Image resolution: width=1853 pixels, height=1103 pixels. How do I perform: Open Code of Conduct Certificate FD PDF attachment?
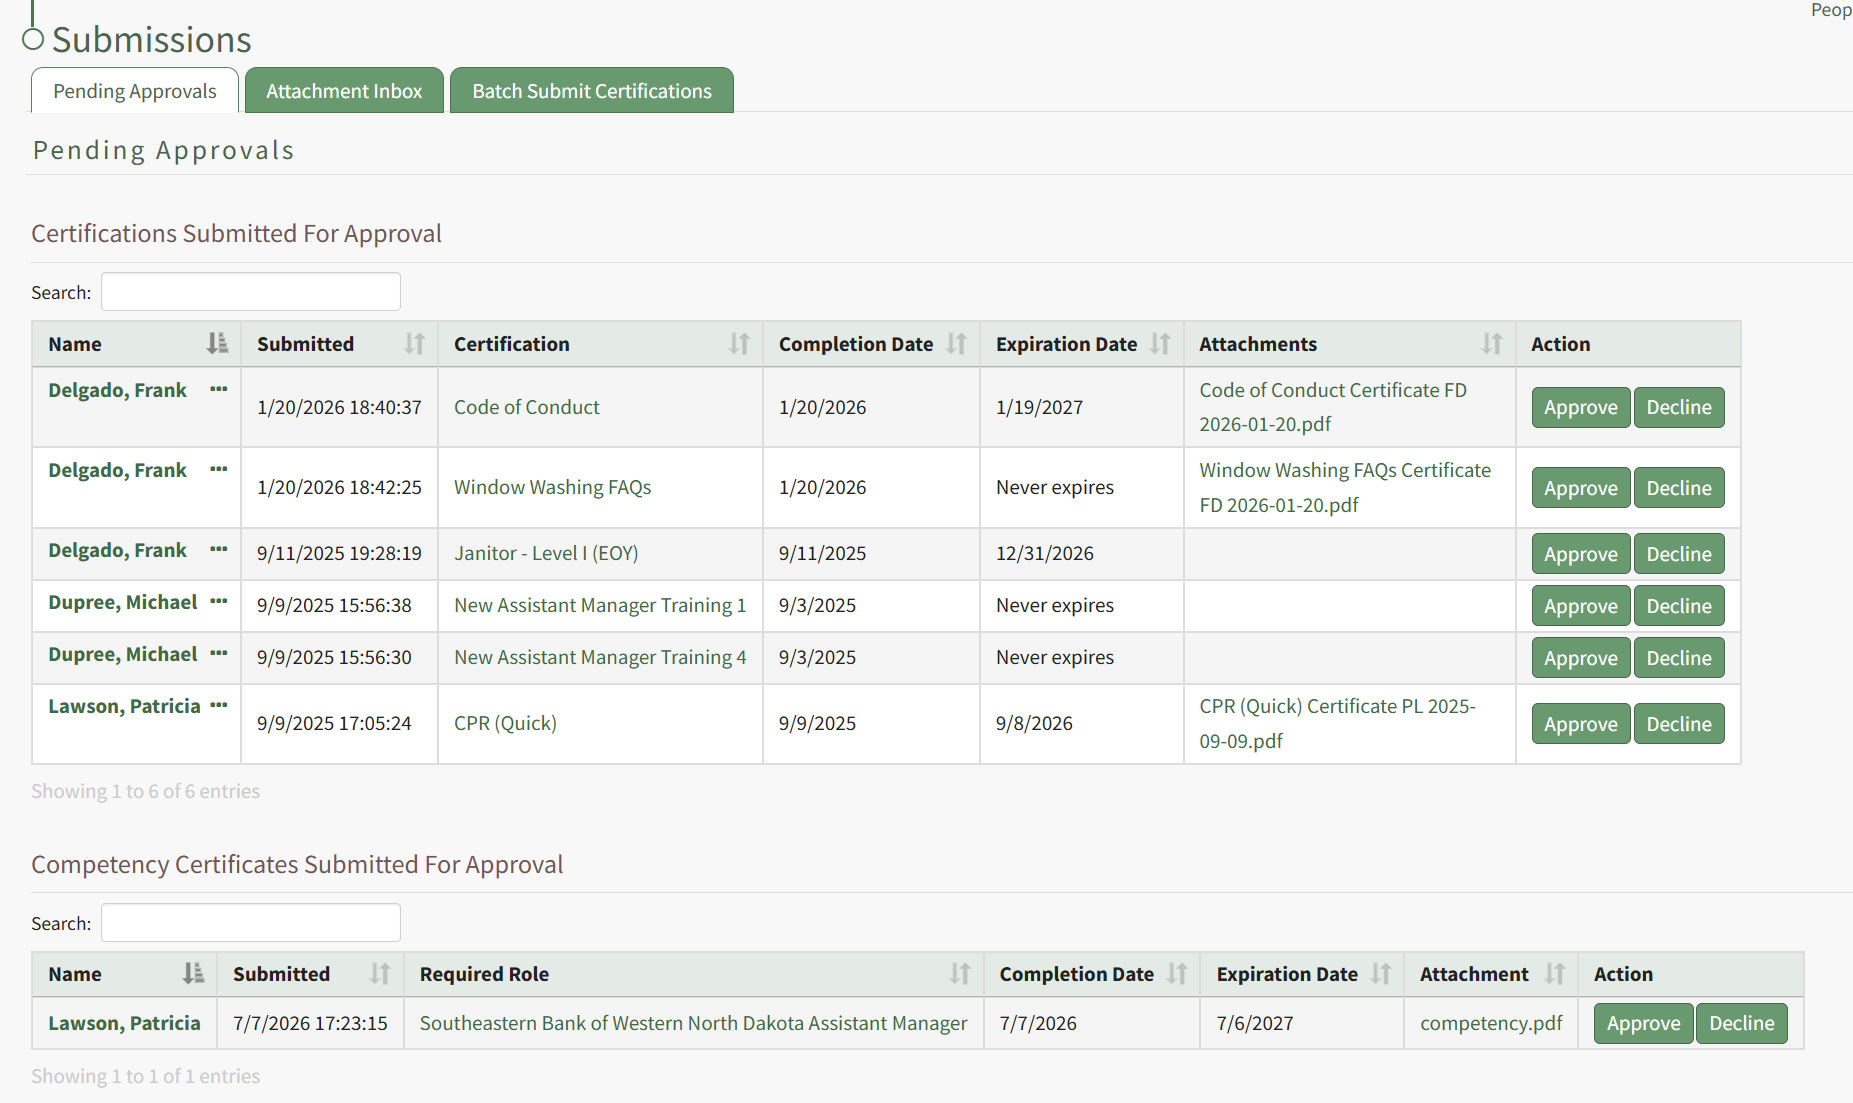1333,407
